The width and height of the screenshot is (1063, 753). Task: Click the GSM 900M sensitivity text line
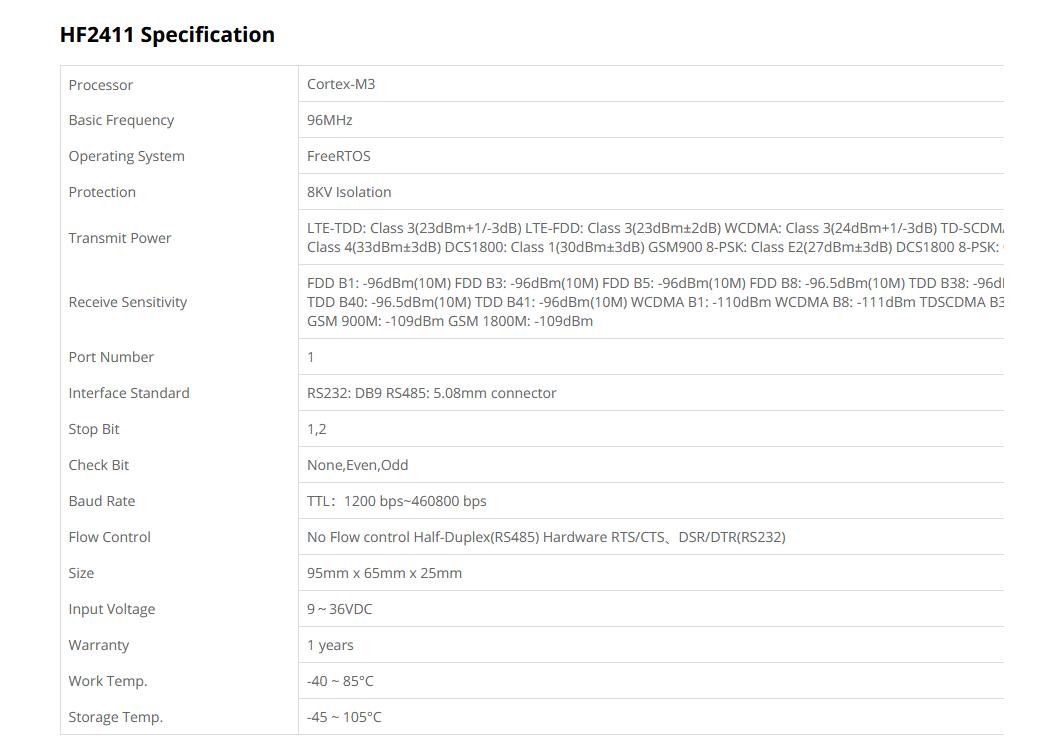tap(450, 321)
